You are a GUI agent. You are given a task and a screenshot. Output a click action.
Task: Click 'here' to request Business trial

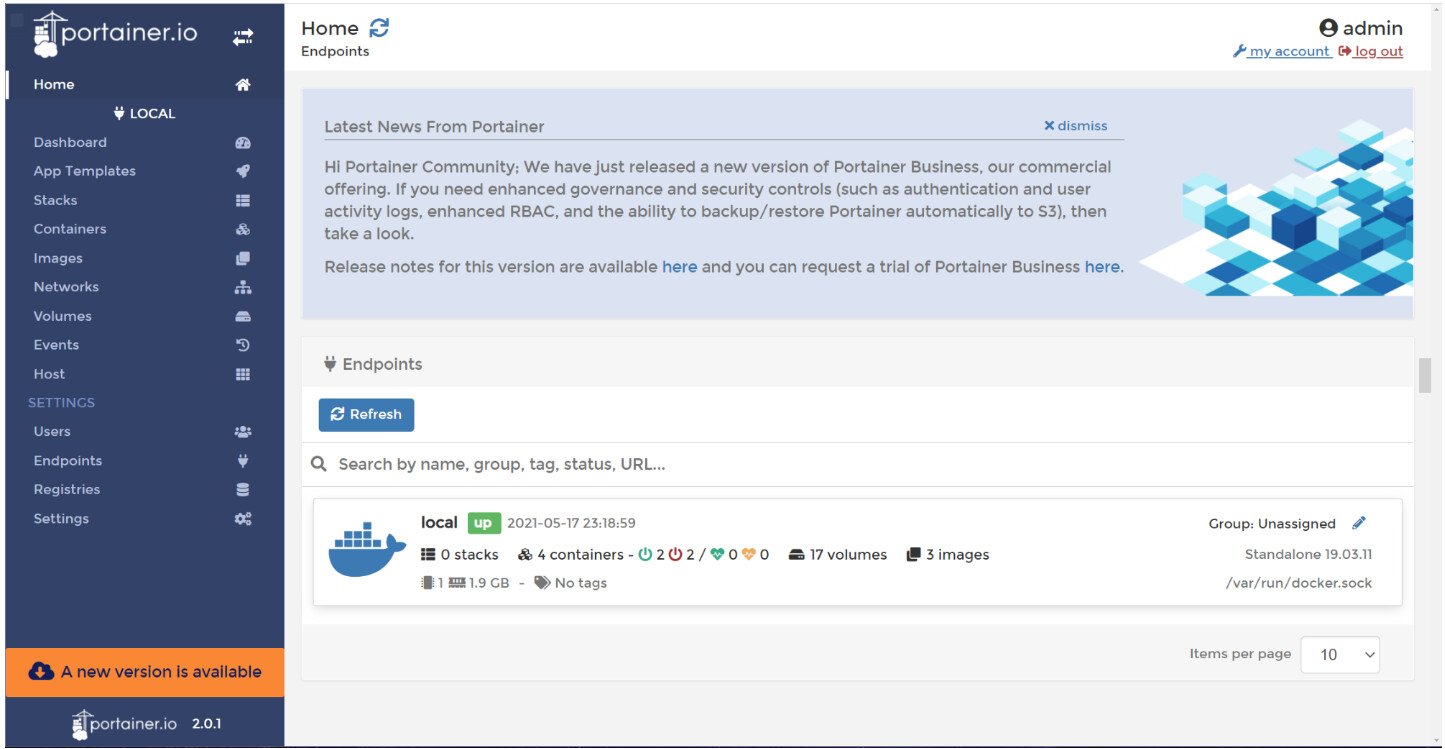click(x=1102, y=267)
